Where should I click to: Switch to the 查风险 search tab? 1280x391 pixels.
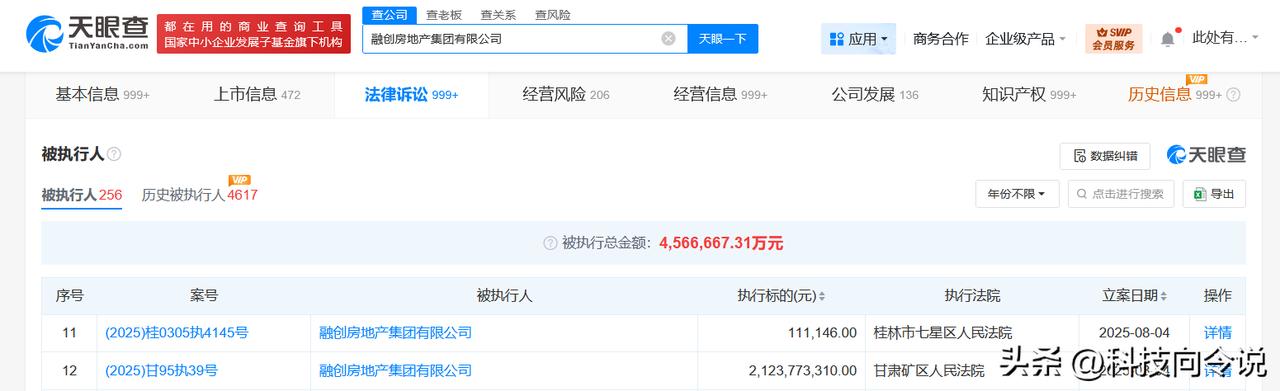point(553,15)
